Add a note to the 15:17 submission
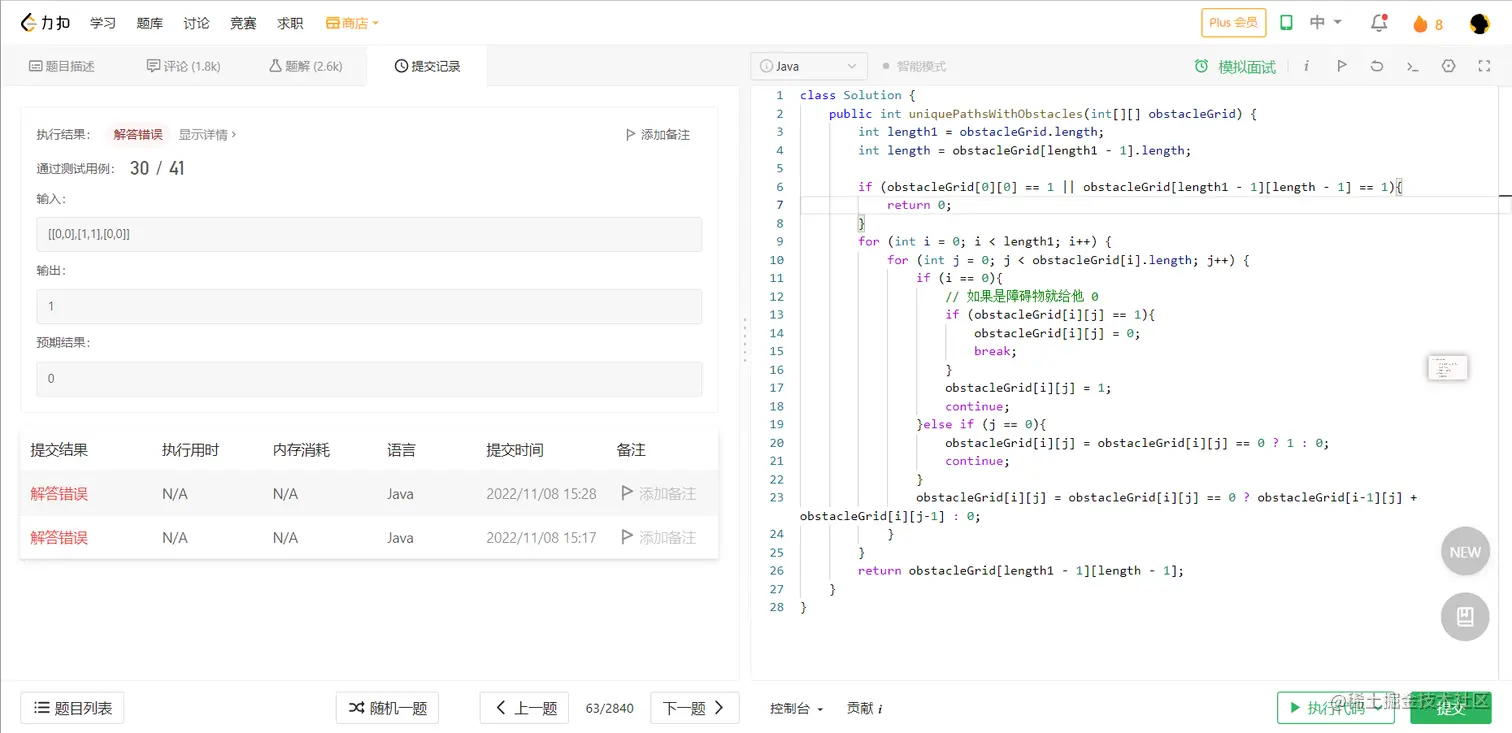Screen dimensions: 1512x733 click(658, 538)
